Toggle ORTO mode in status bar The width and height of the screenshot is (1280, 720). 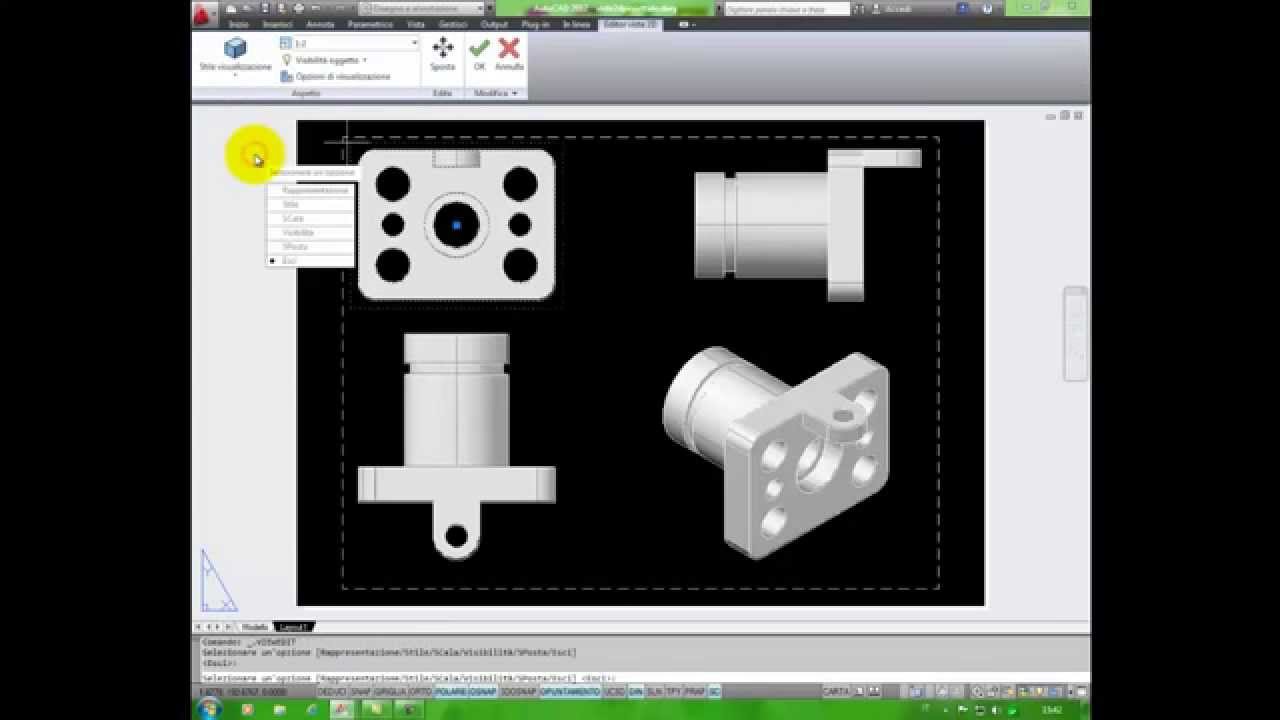pos(420,692)
